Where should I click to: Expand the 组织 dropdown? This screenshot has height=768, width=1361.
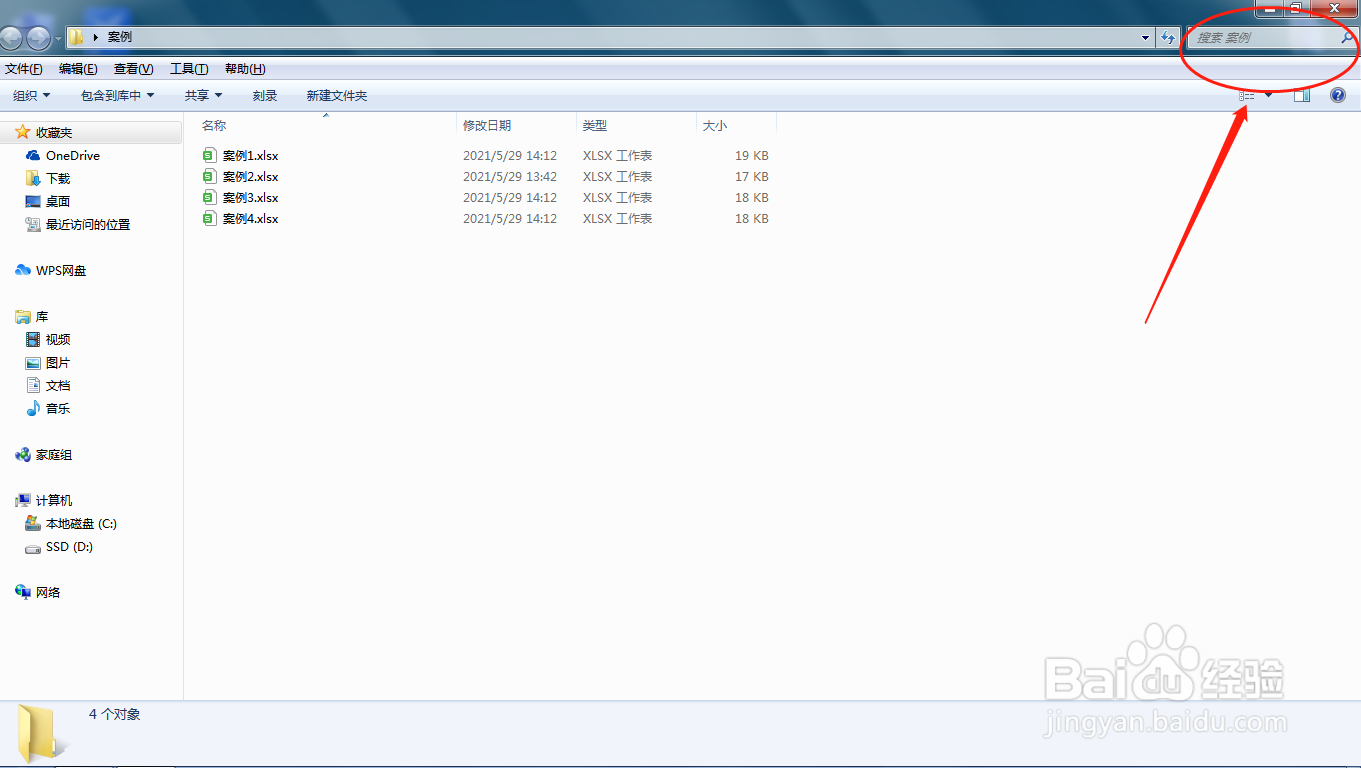[x=31, y=96]
